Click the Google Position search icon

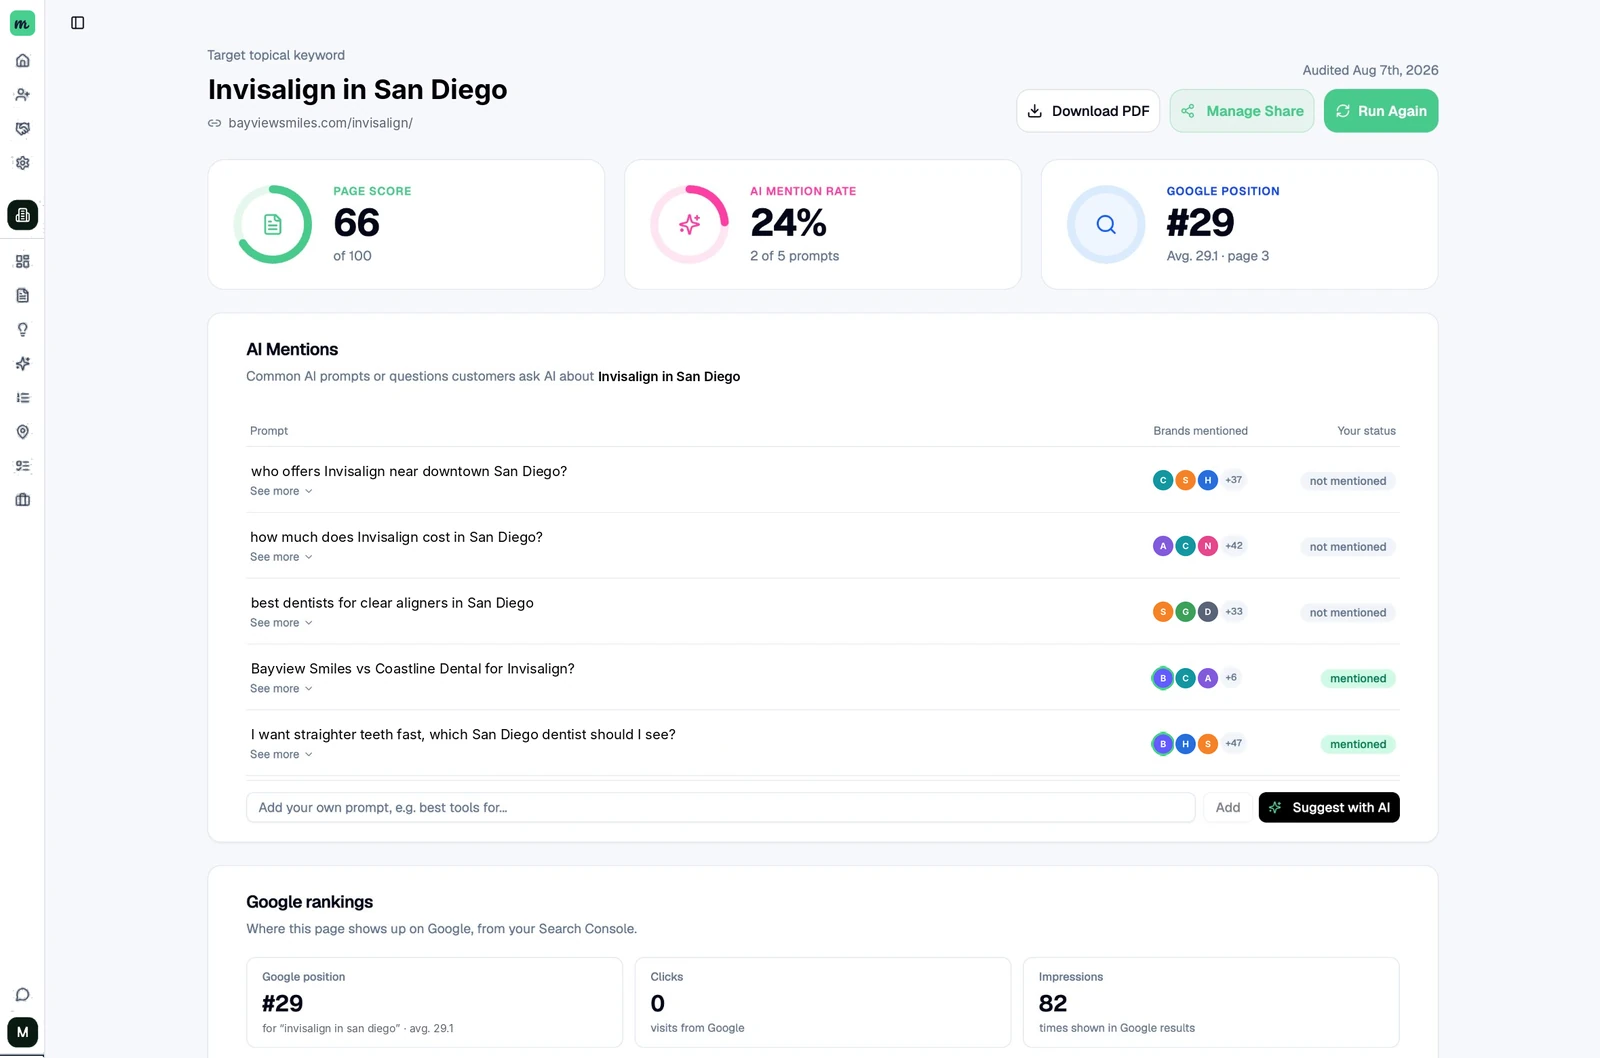coord(1106,225)
